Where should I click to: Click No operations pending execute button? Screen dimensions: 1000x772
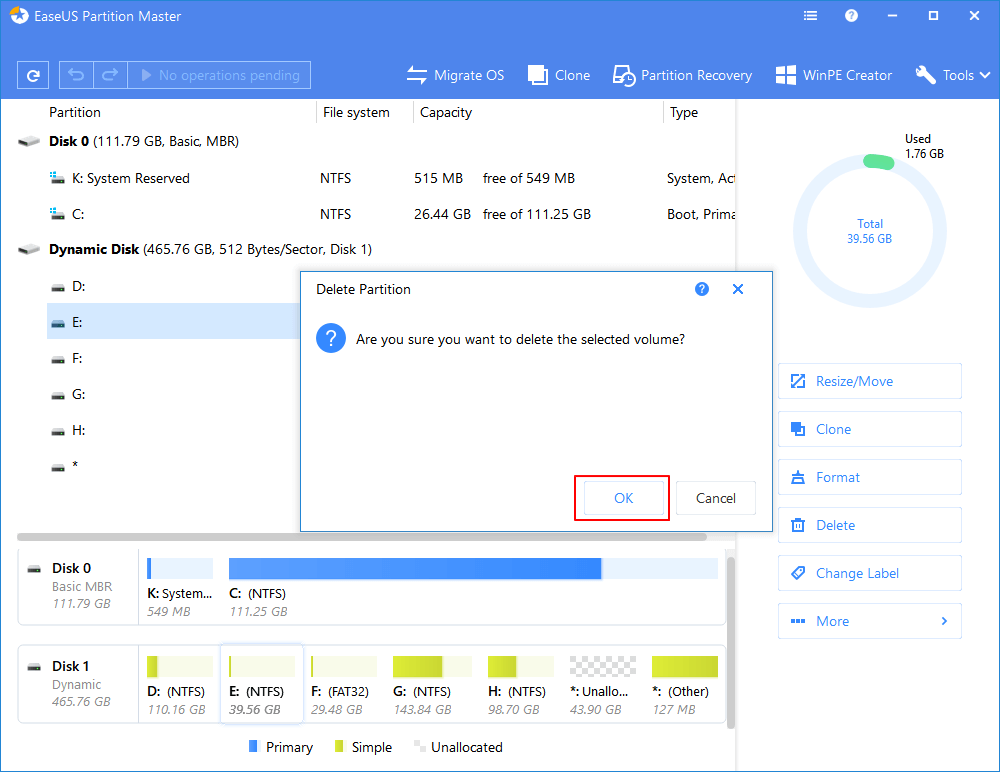click(219, 75)
